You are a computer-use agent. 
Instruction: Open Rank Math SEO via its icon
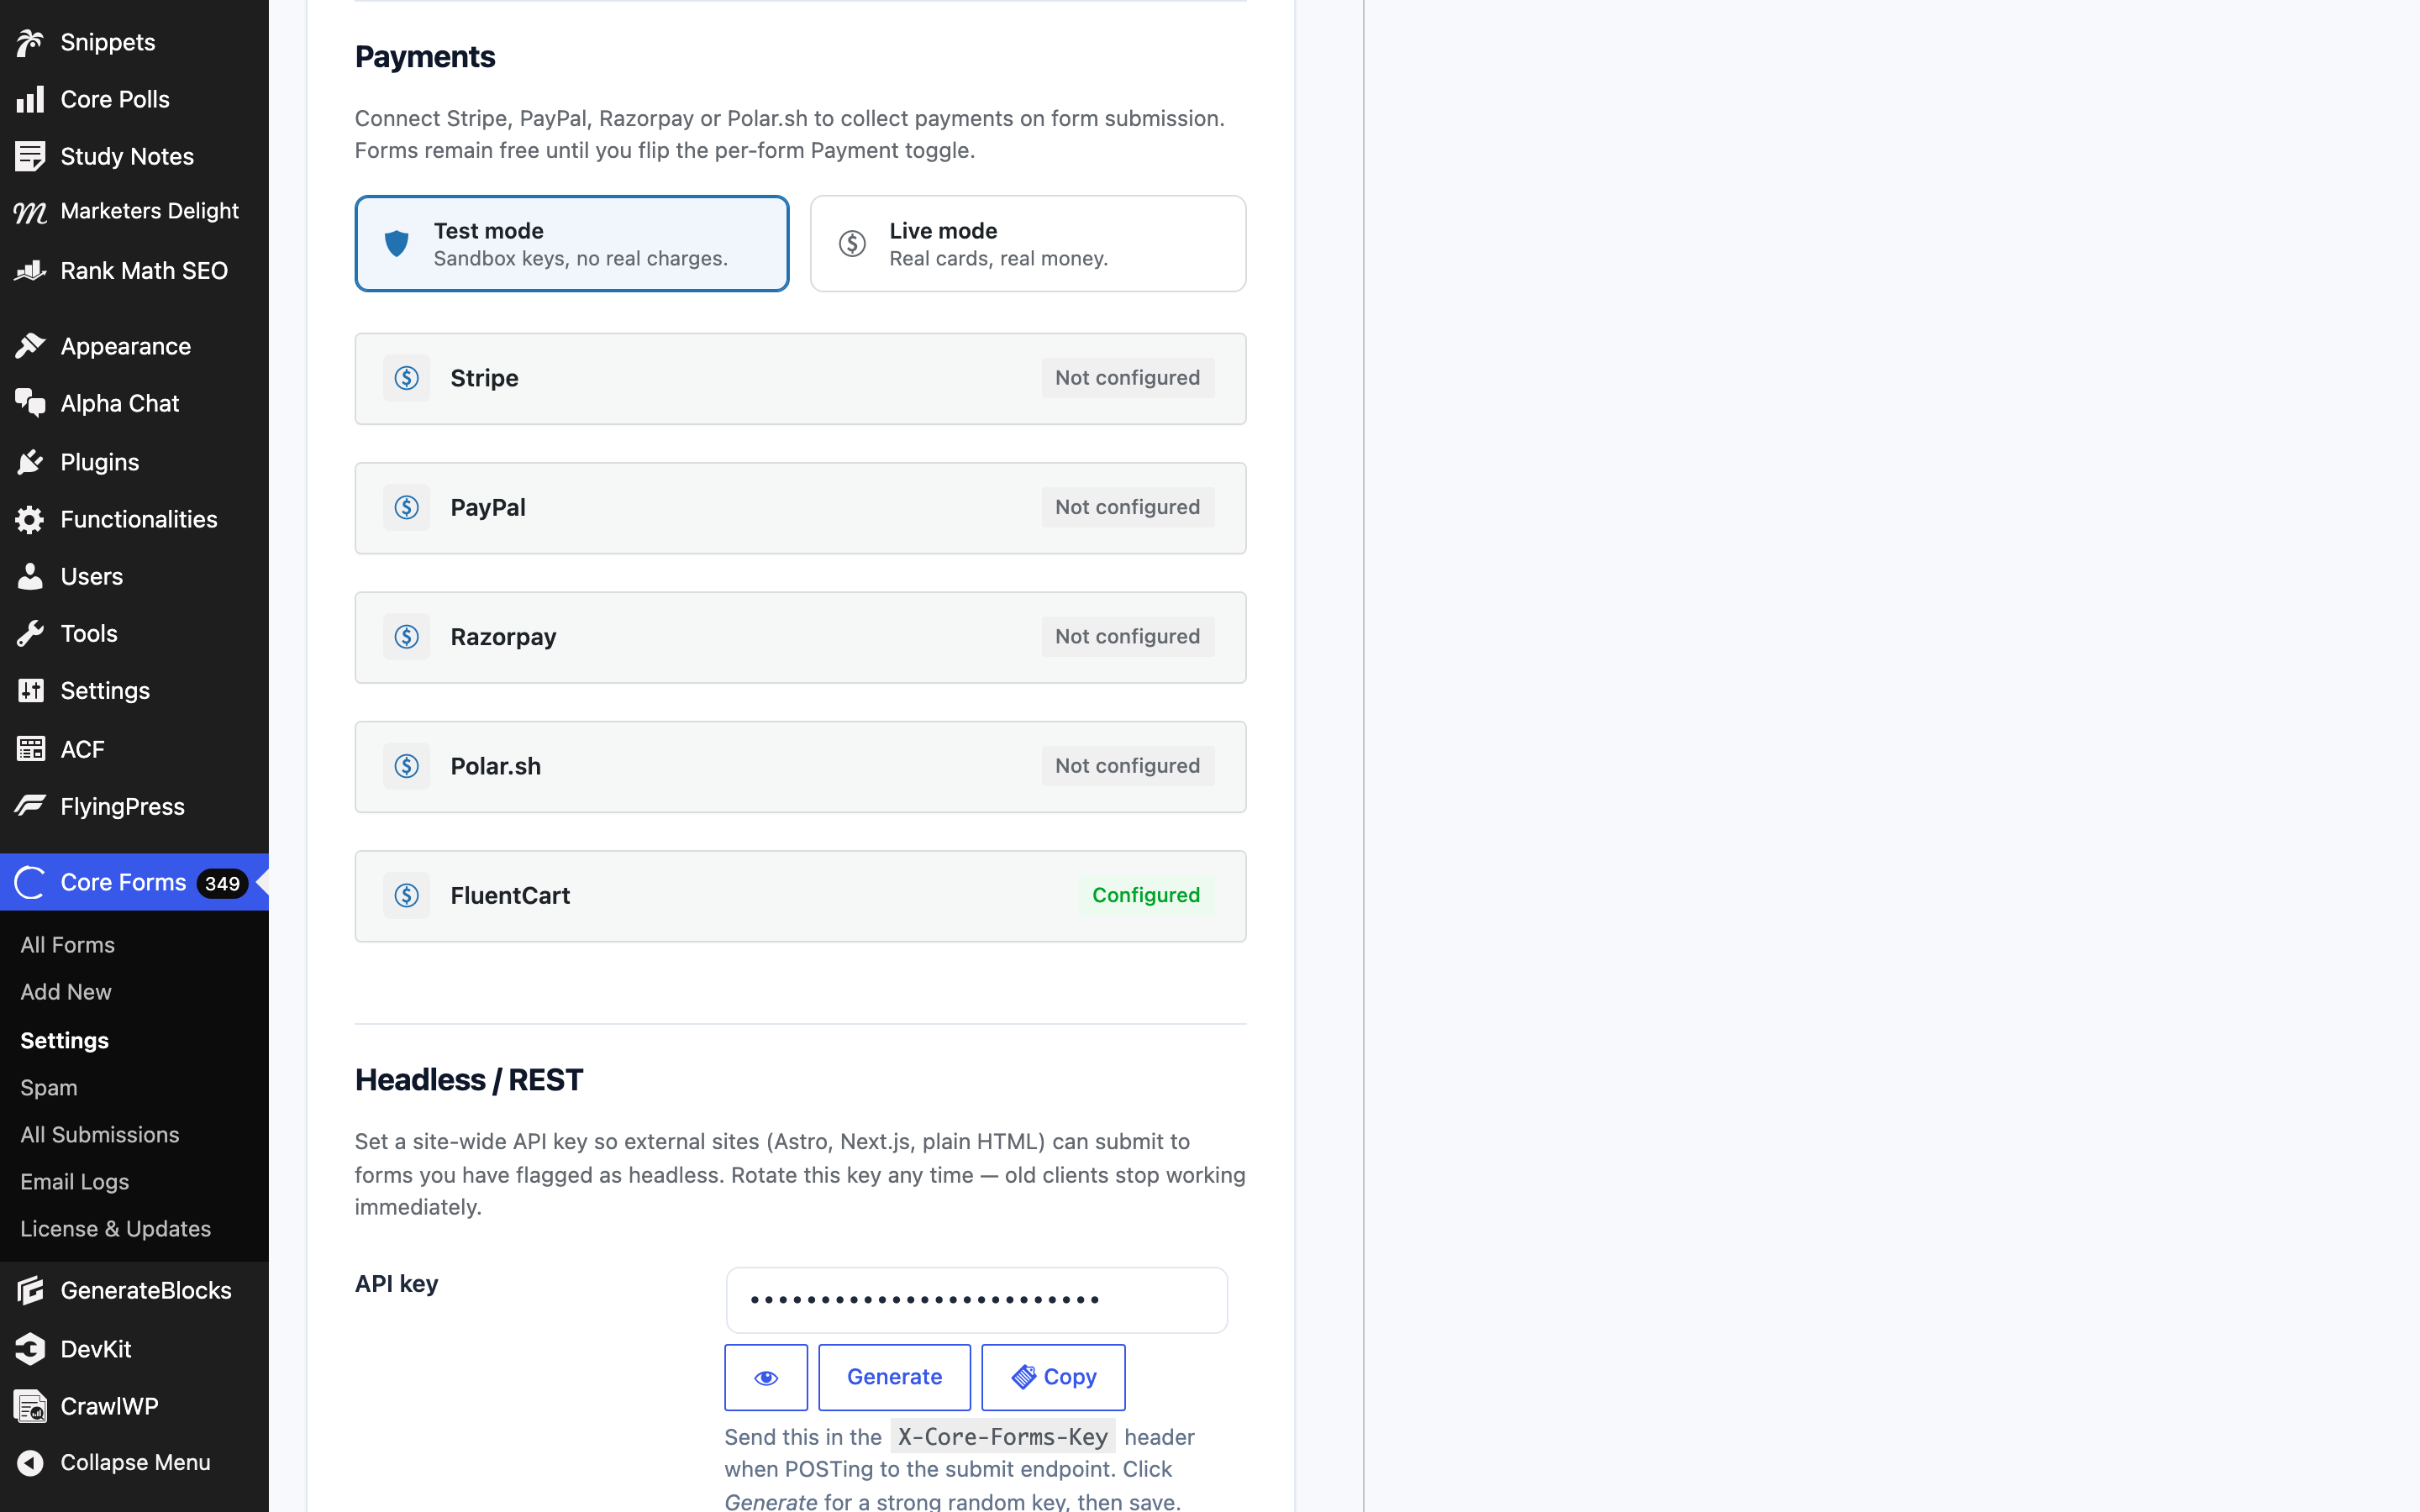tap(30, 270)
